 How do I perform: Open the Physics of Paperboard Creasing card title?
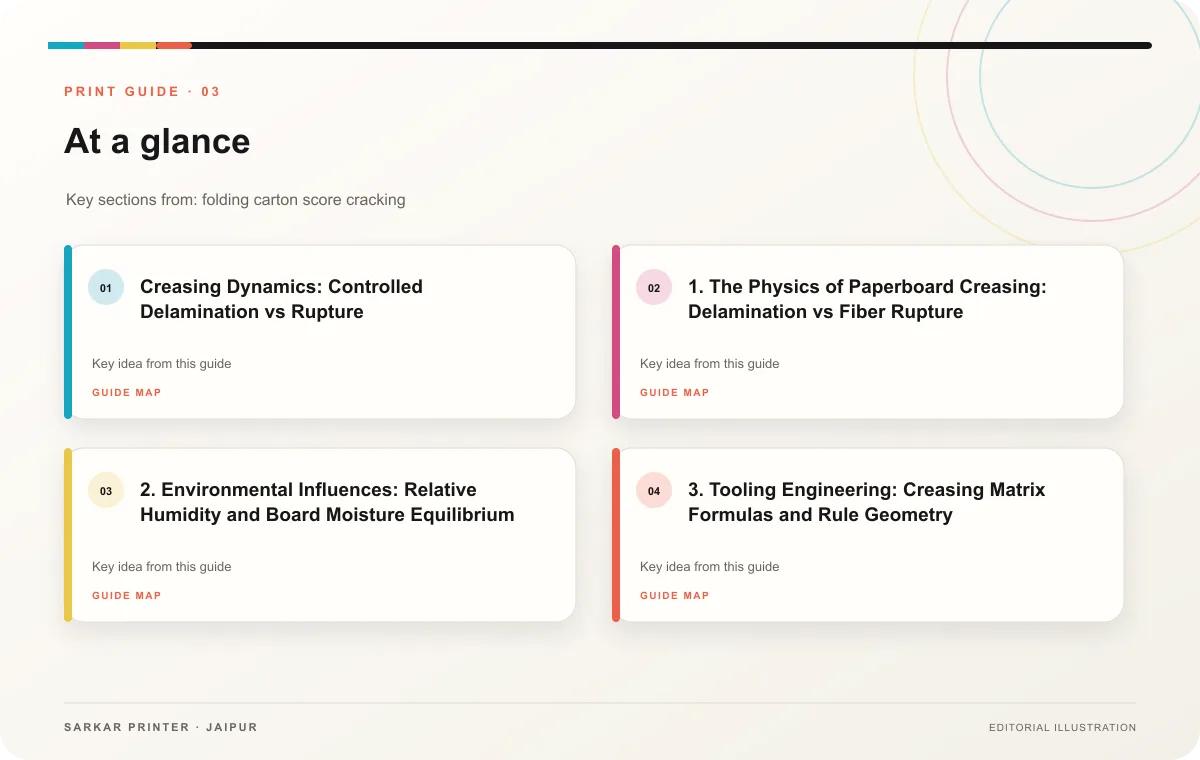coord(867,299)
